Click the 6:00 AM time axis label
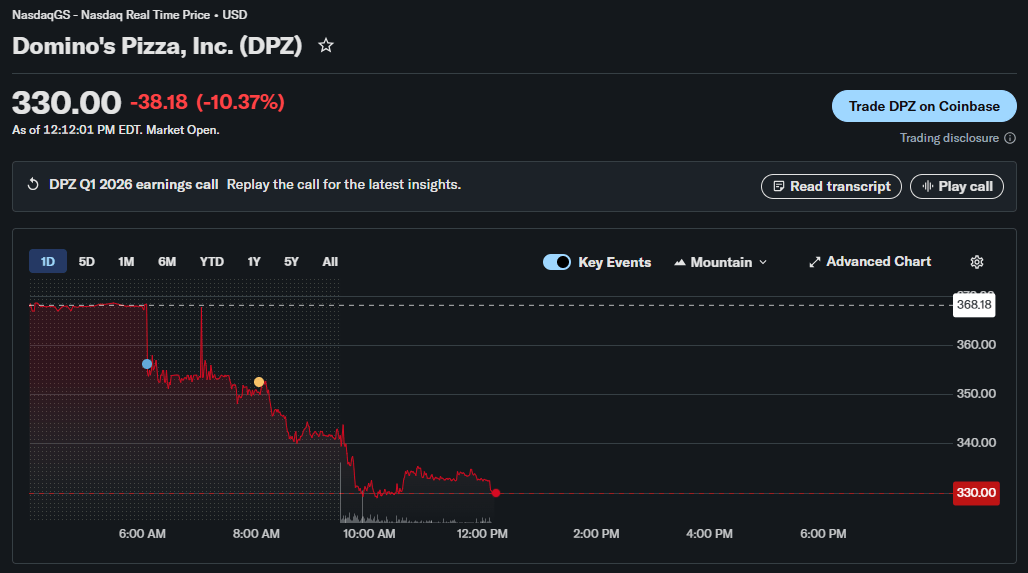Screen dimensions: 1028x573 coord(142,534)
